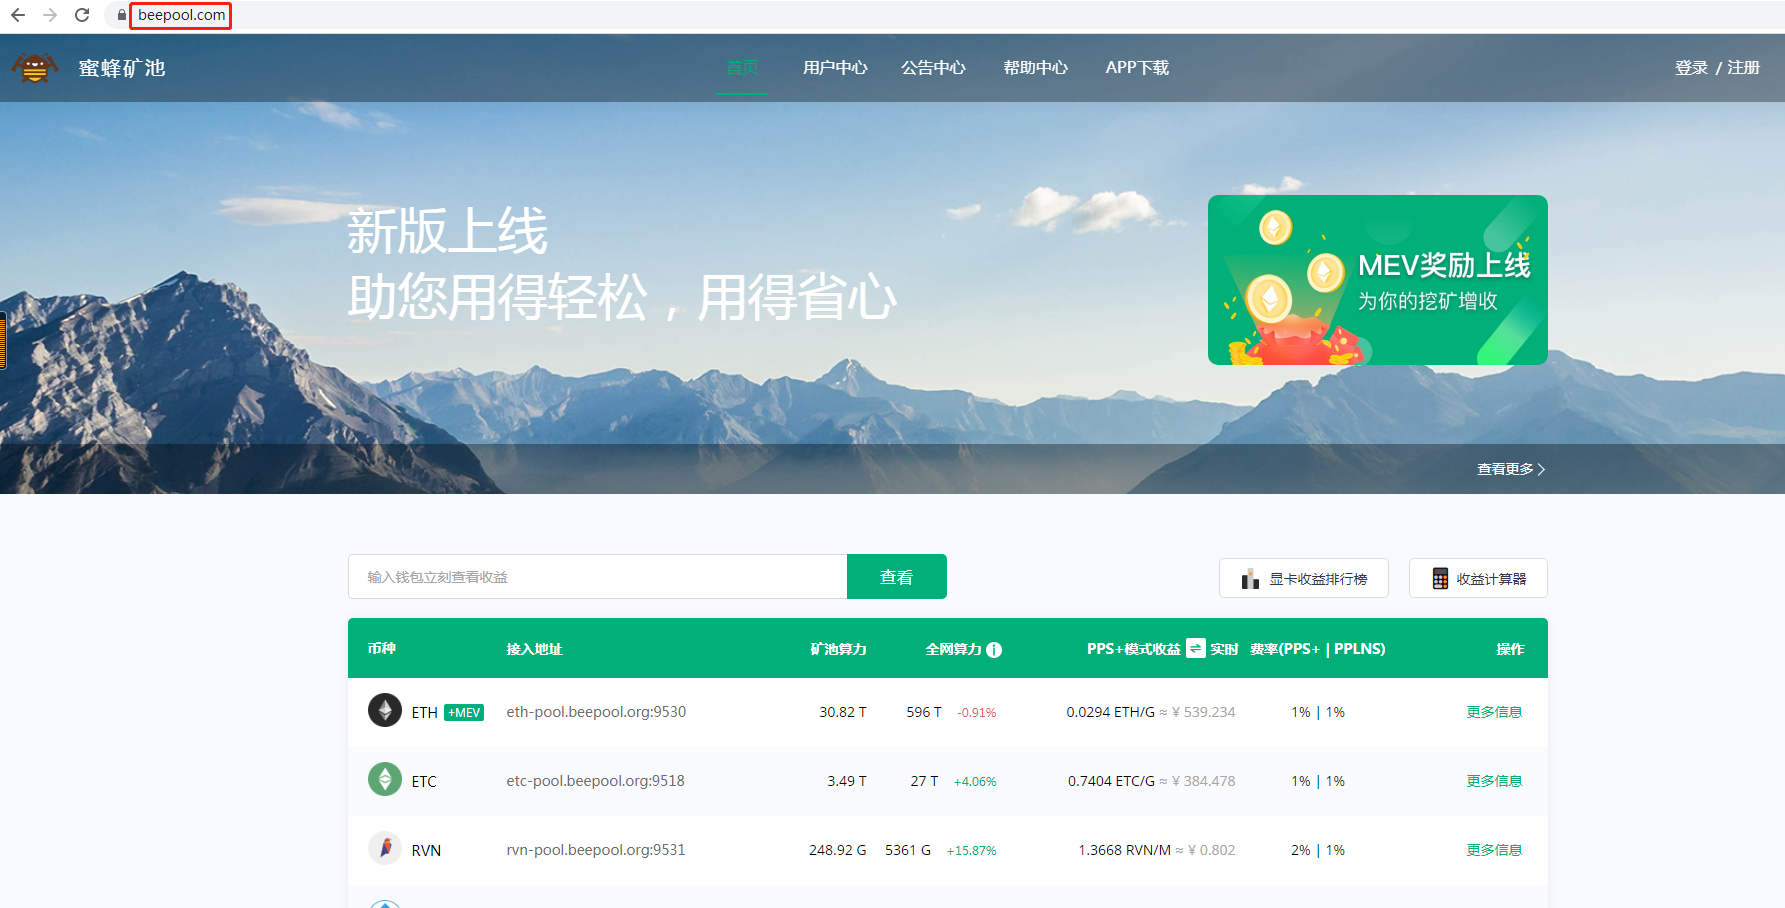The height and width of the screenshot is (908, 1785).
Task: Click the green 查看 button
Action: (897, 577)
